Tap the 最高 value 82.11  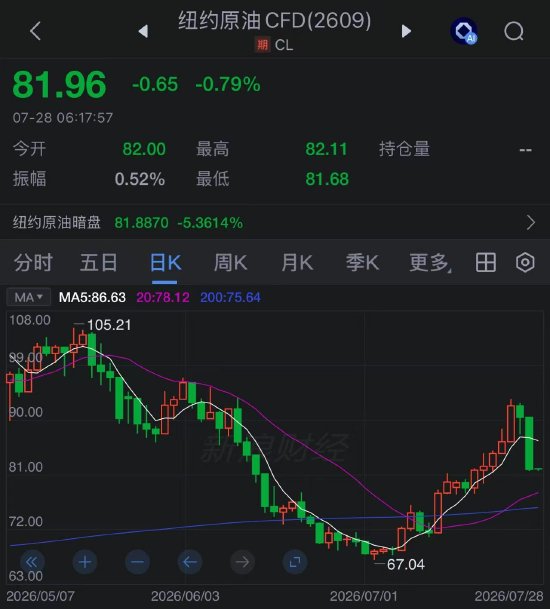326,149
